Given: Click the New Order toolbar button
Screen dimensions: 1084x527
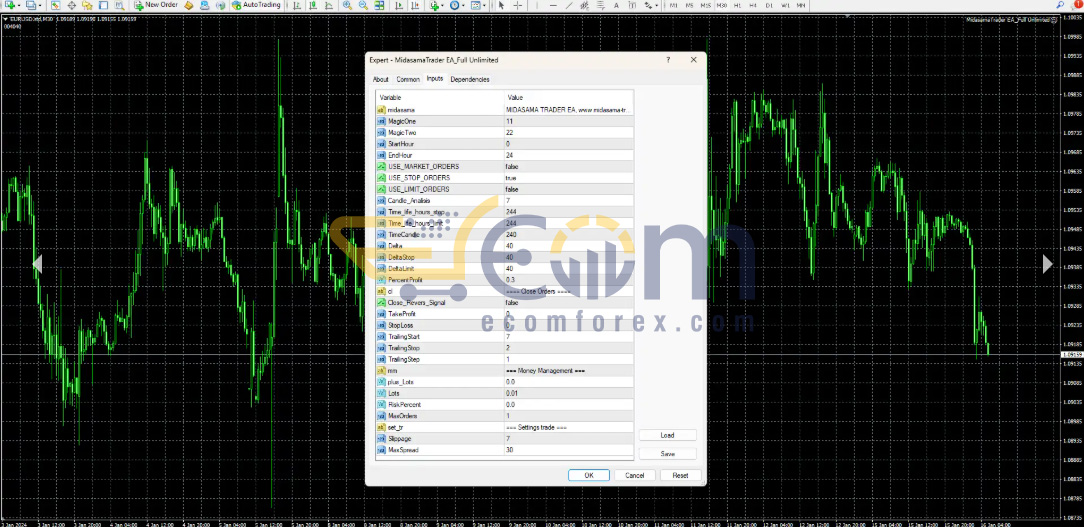Looking at the screenshot, I should (156, 5).
